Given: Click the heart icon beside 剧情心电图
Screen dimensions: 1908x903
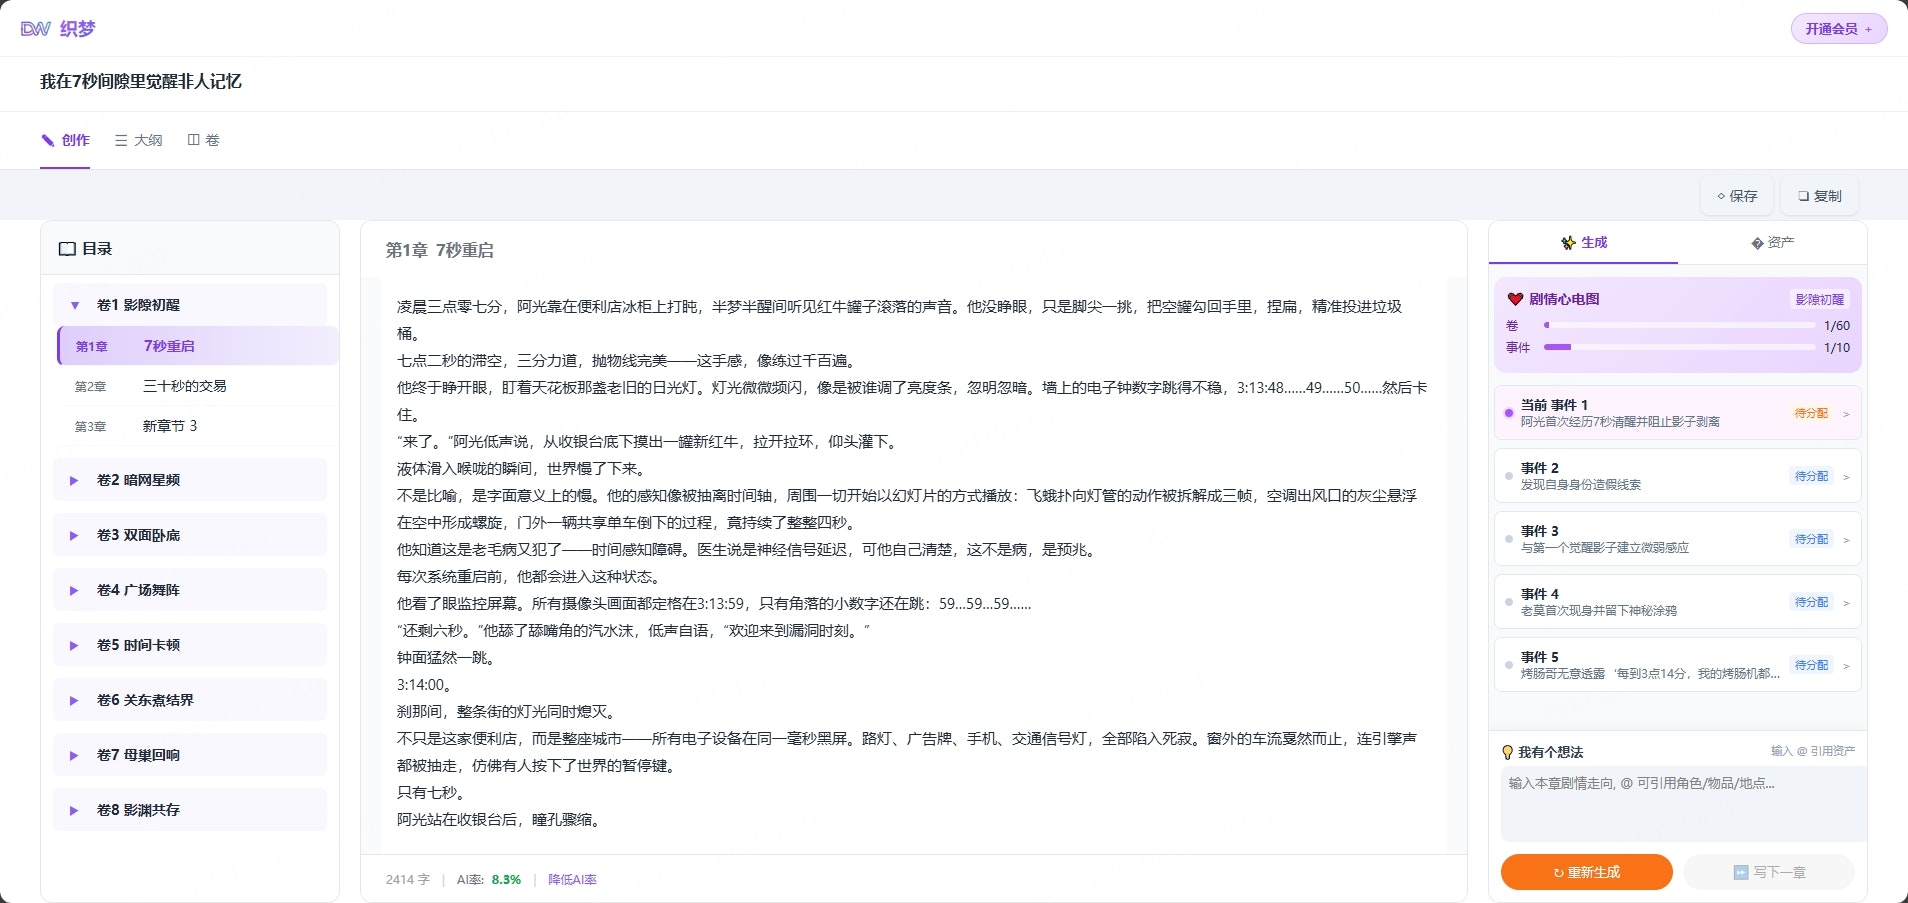Looking at the screenshot, I should tap(1514, 299).
